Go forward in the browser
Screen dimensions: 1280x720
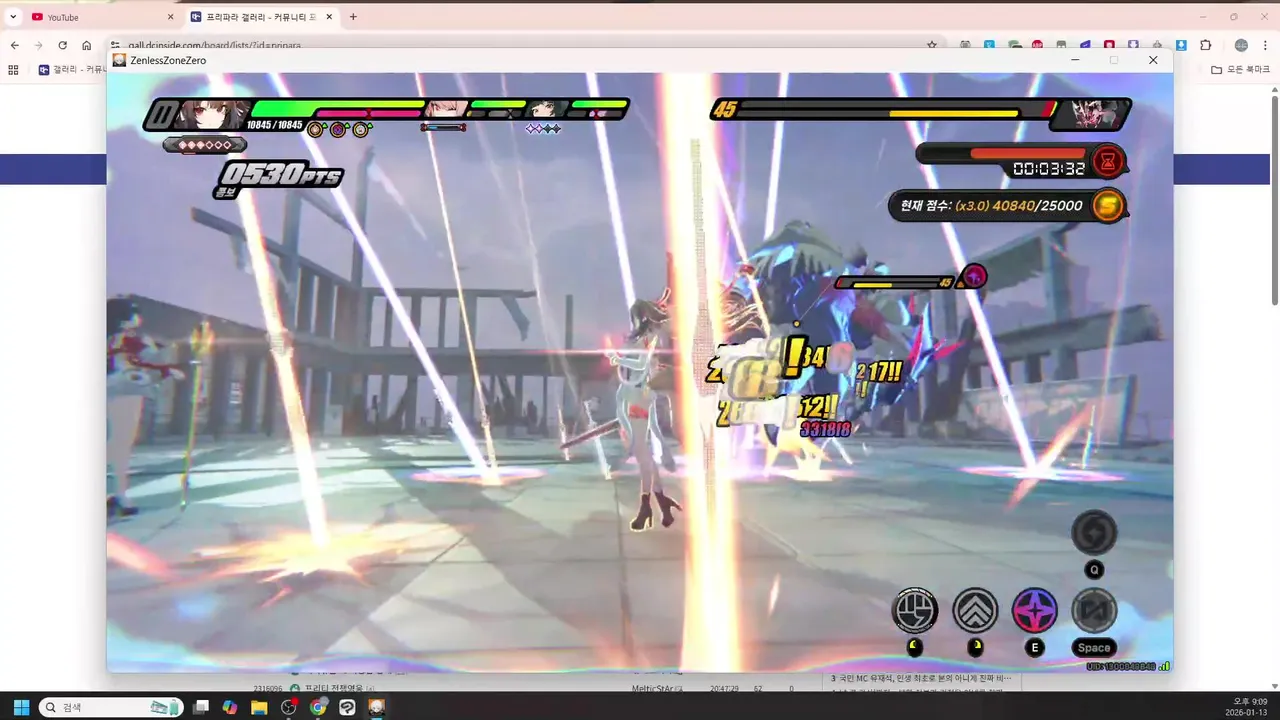[38, 45]
